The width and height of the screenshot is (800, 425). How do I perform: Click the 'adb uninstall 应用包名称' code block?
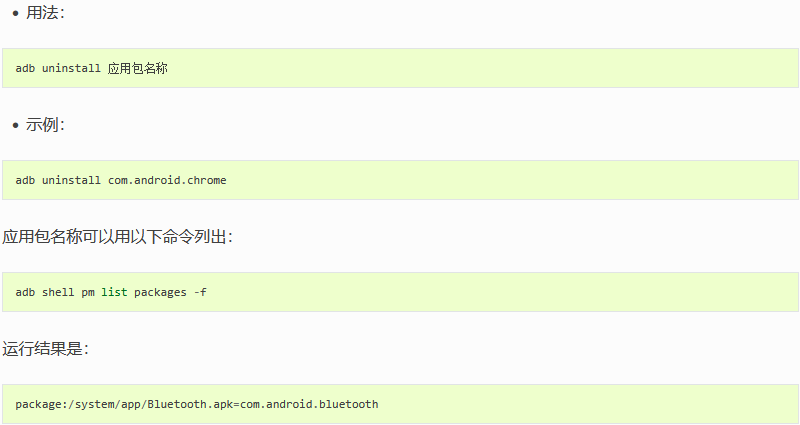click(401, 68)
